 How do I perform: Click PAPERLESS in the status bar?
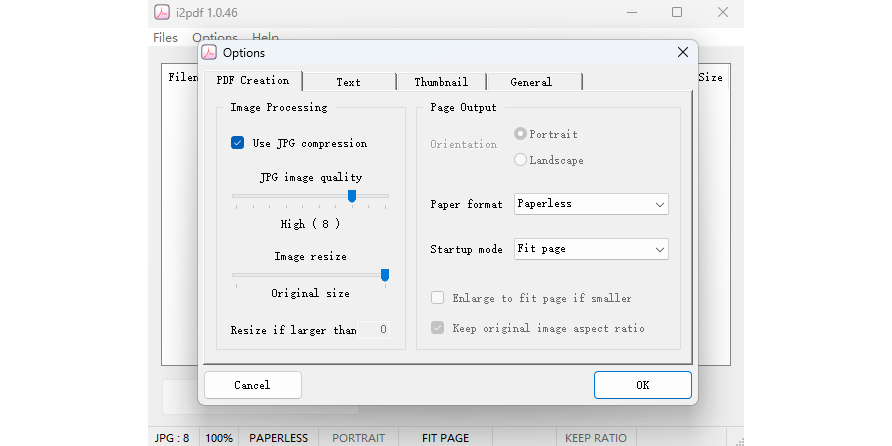click(279, 438)
